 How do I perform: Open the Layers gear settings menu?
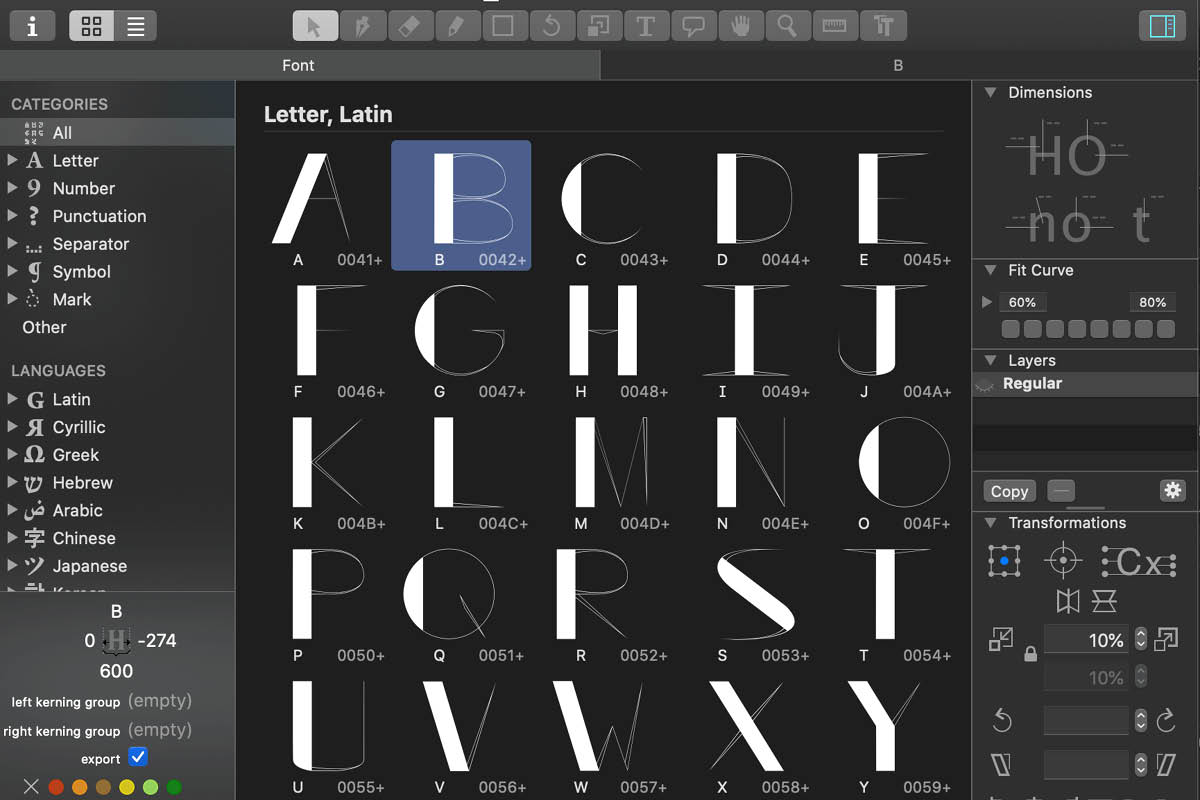point(1172,490)
